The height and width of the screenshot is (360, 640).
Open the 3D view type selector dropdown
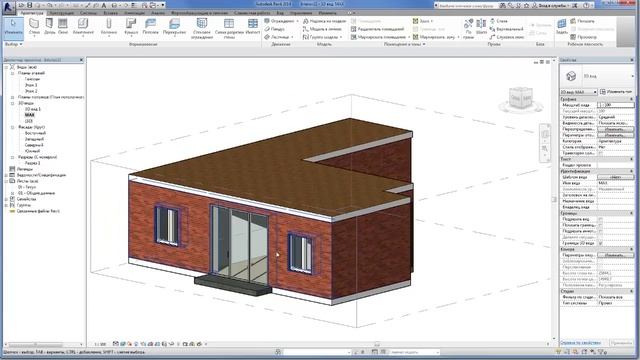coord(632,76)
